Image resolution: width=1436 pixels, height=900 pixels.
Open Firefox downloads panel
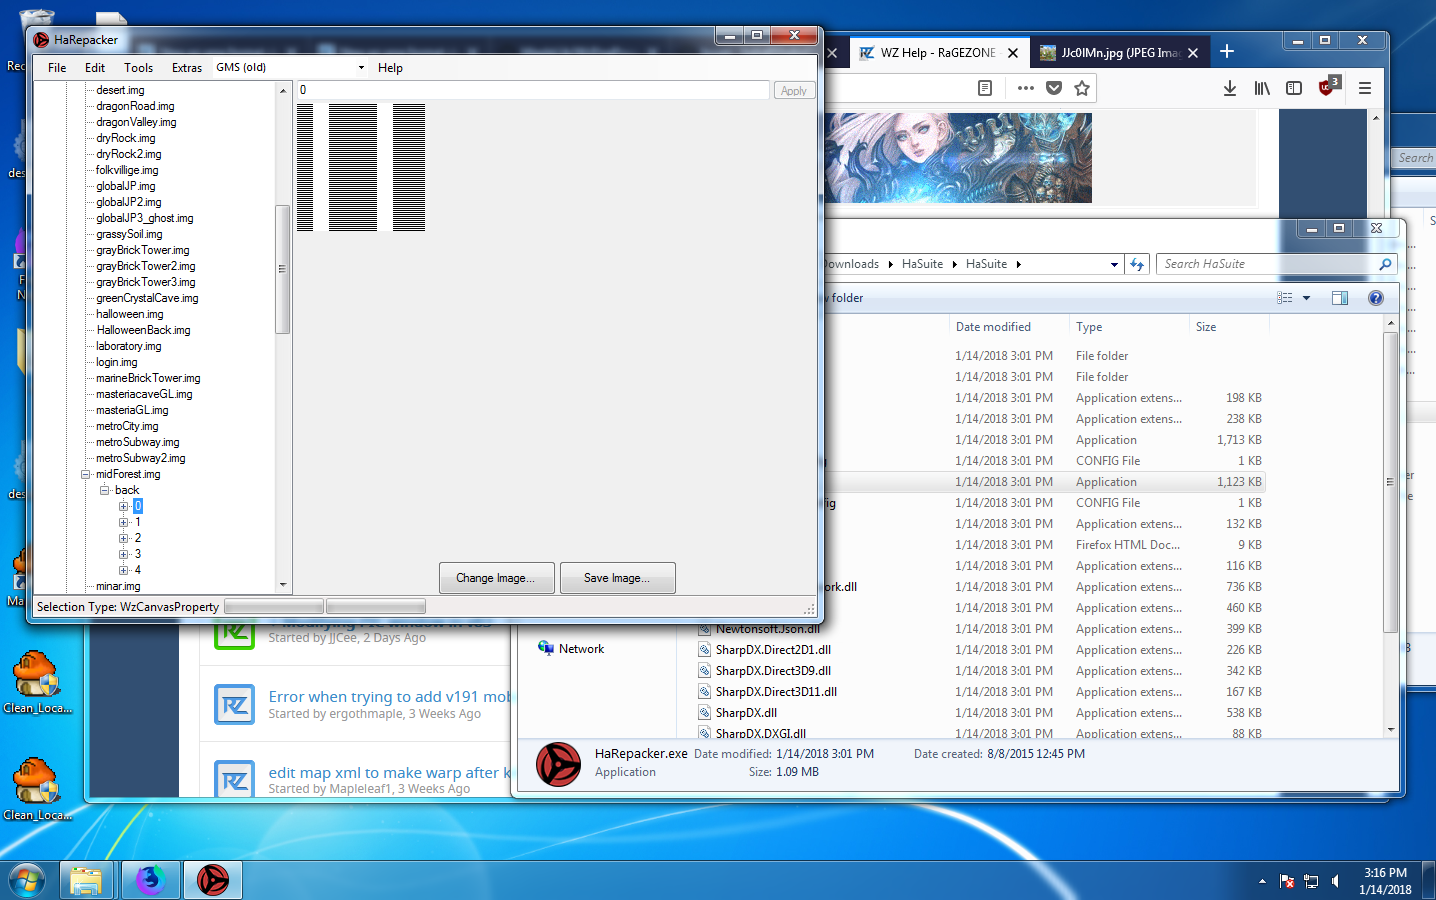tap(1230, 88)
